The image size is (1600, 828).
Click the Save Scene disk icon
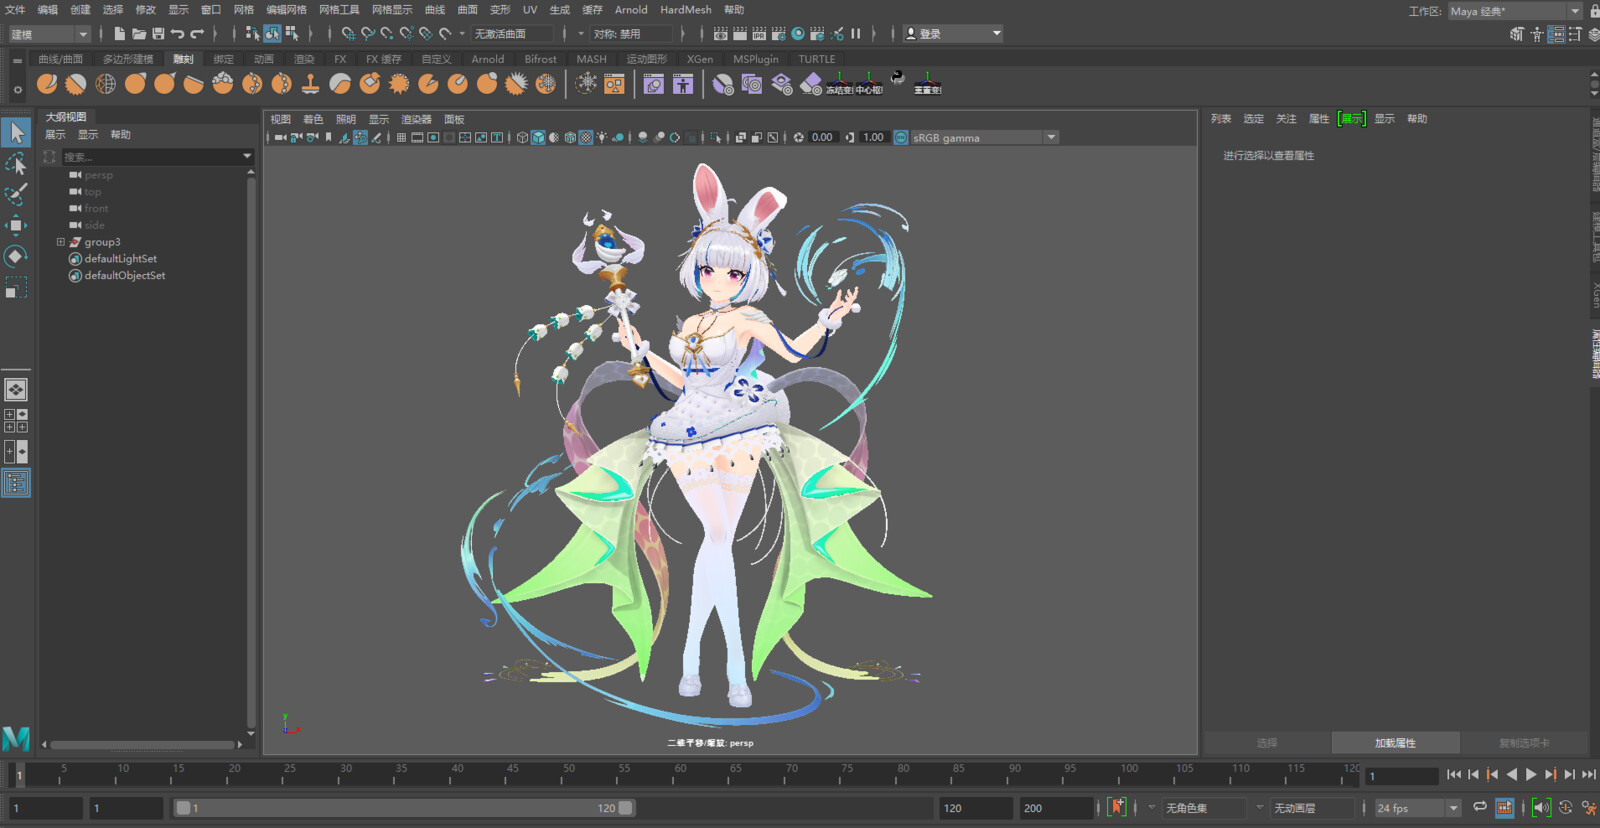pyautogui.click(x=158, y=34)
